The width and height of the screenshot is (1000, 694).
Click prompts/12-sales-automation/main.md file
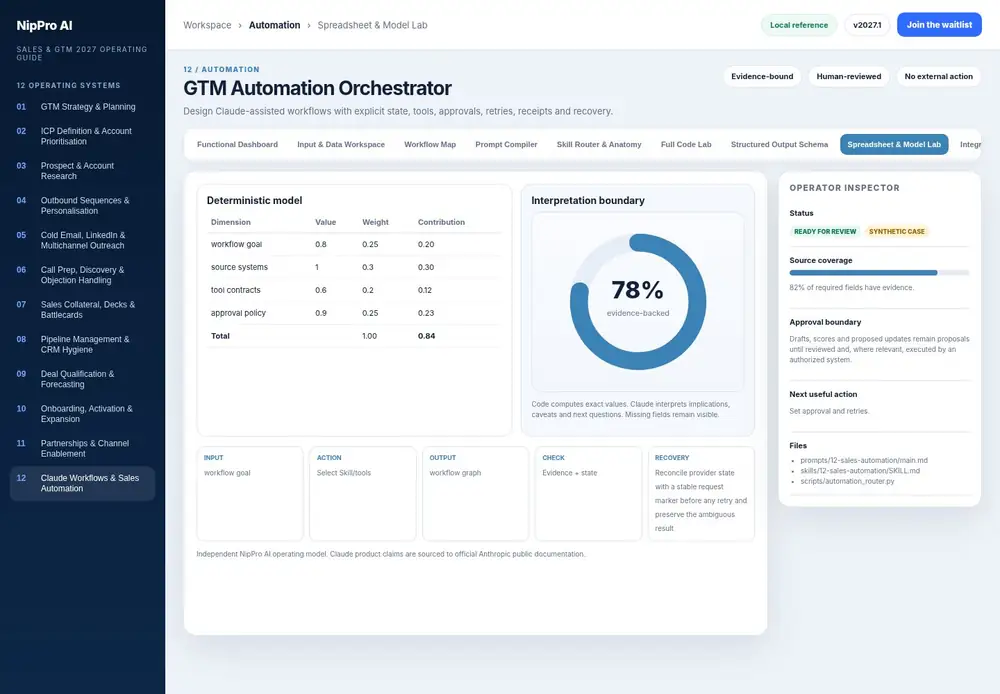click(864, 461)
